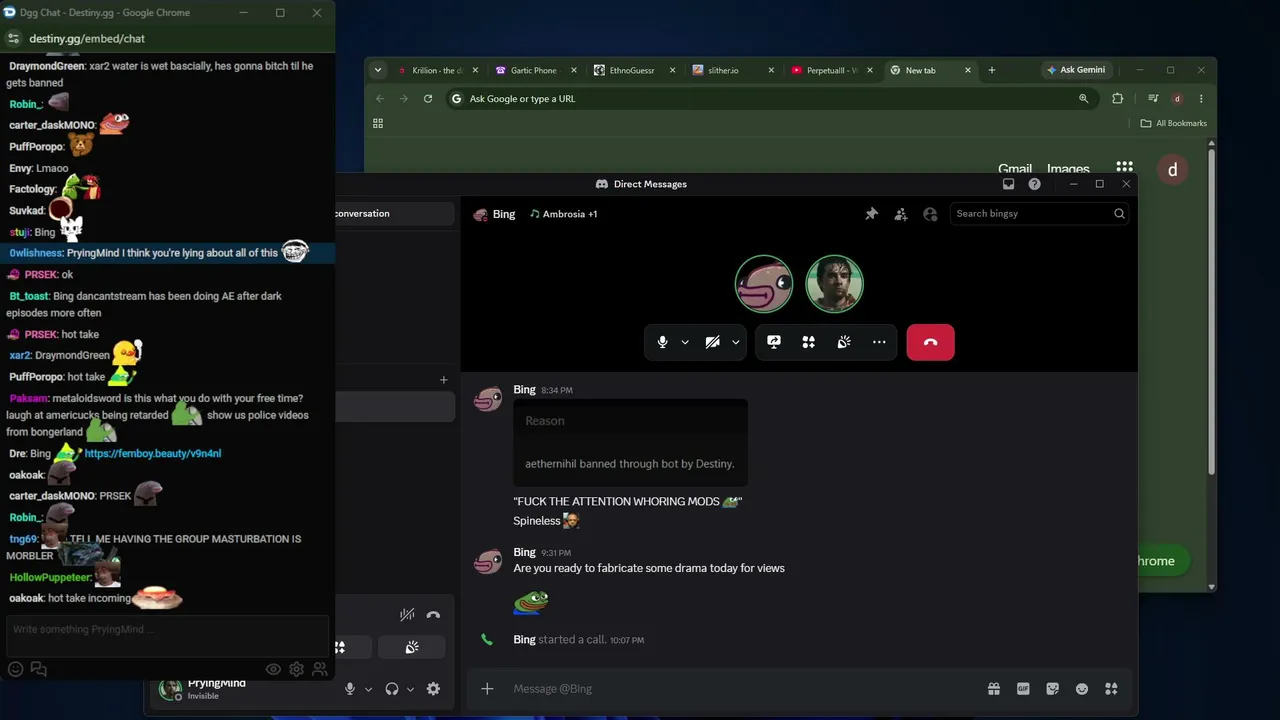
Task: Open Chrome media controls icon
Action: 1153,98
